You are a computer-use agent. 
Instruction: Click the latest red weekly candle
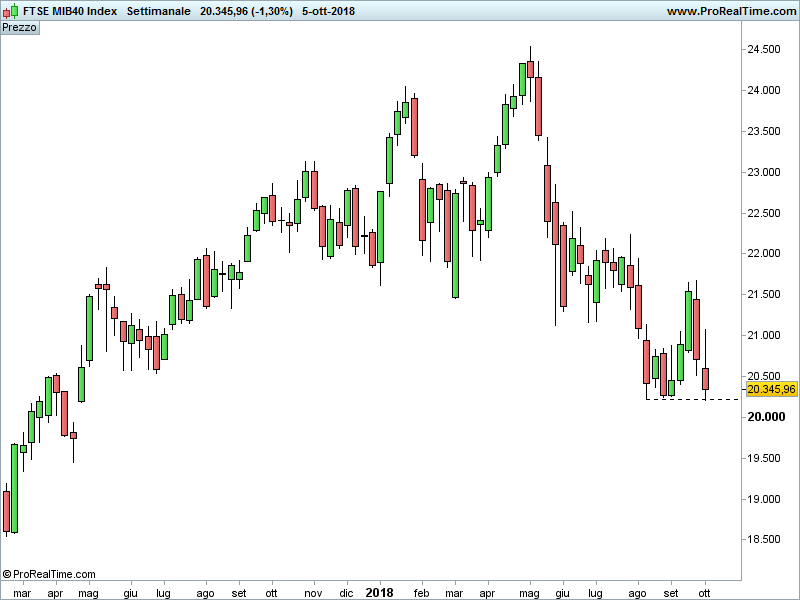point(706,379)
